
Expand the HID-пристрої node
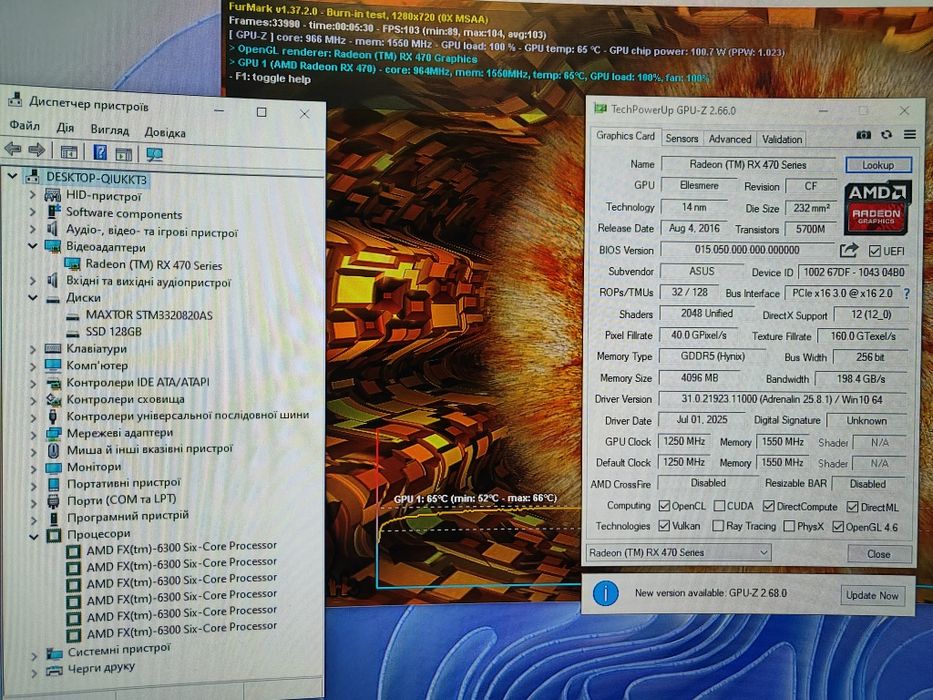point(33,195)
